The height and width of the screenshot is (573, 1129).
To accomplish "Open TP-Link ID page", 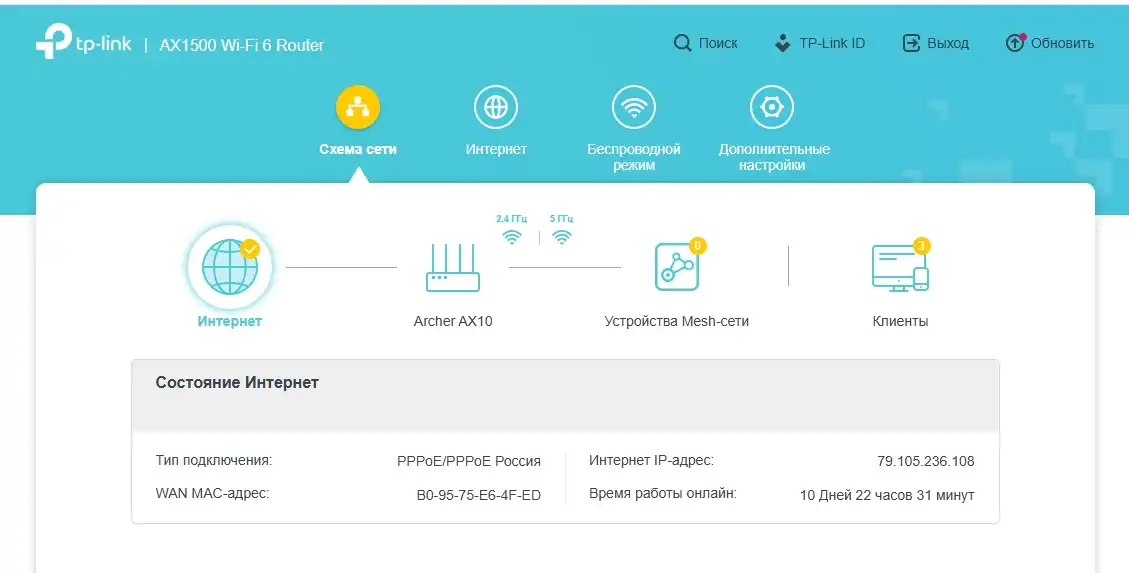I will coord(819,43).
